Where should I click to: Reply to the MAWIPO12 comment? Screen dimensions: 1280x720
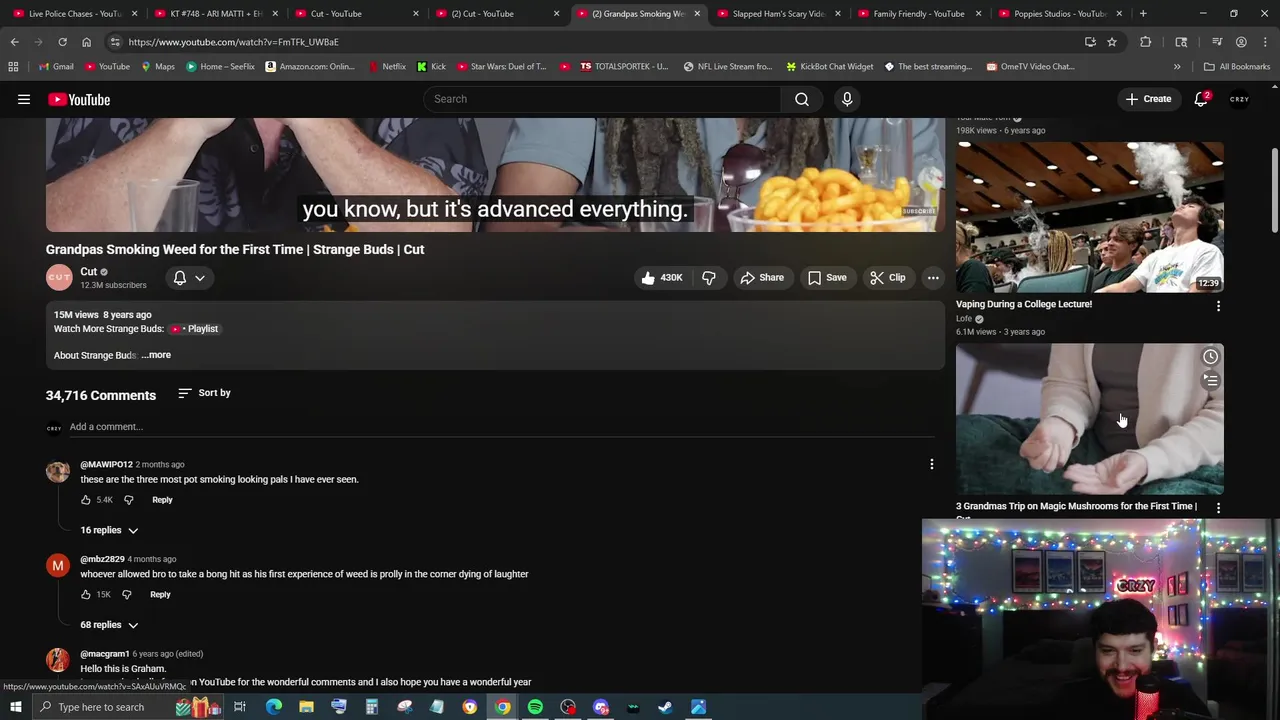[x=162, y=500]
